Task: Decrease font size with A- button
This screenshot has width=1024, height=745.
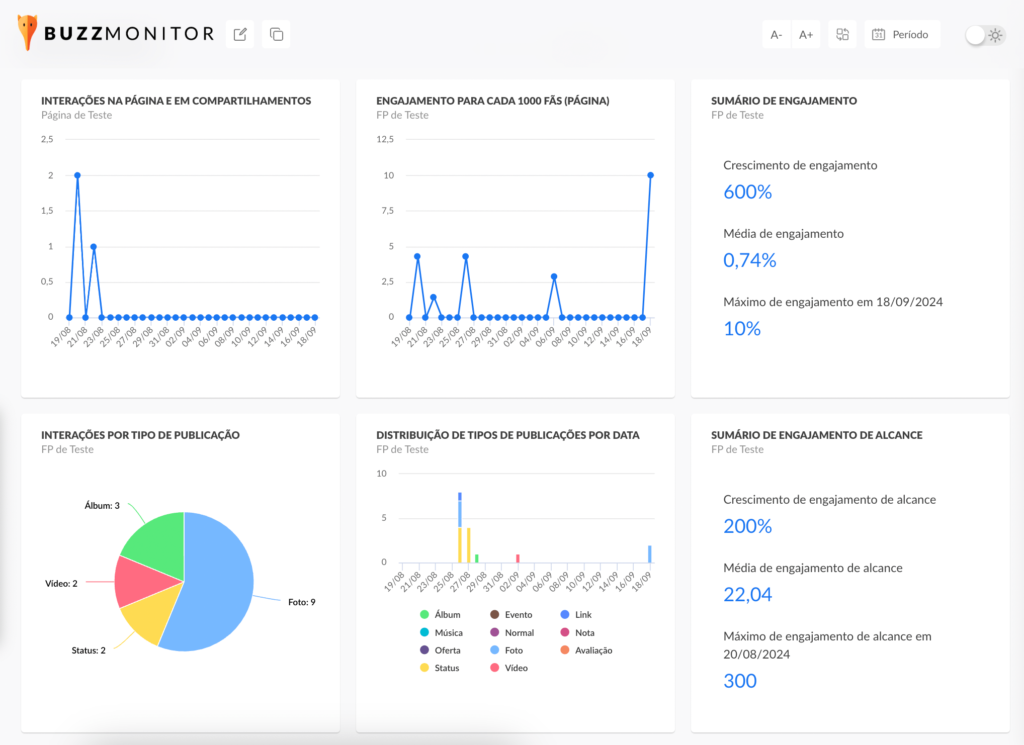Action: pyautogui.click(x=776, y=34)
